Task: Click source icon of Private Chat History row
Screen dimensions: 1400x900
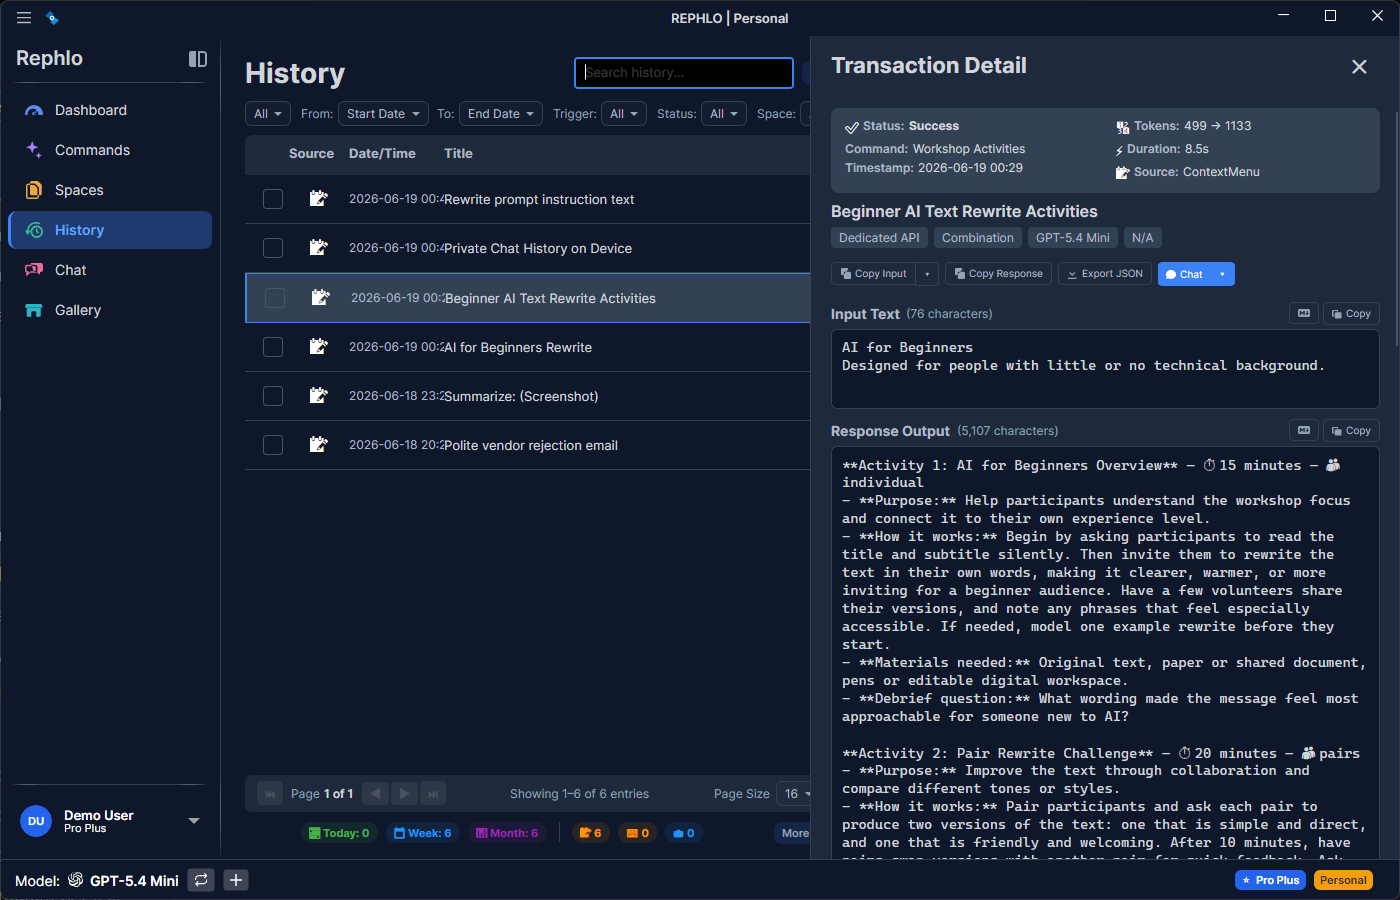Action: pyautogui.click(x=318, y=248)
